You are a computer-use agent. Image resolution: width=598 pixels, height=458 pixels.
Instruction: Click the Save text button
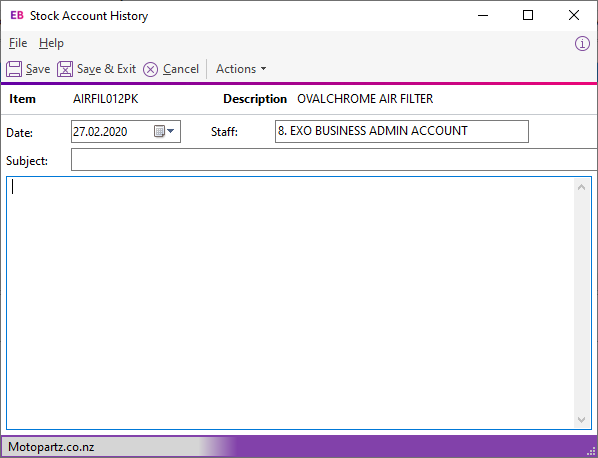(x=38, y=69)
